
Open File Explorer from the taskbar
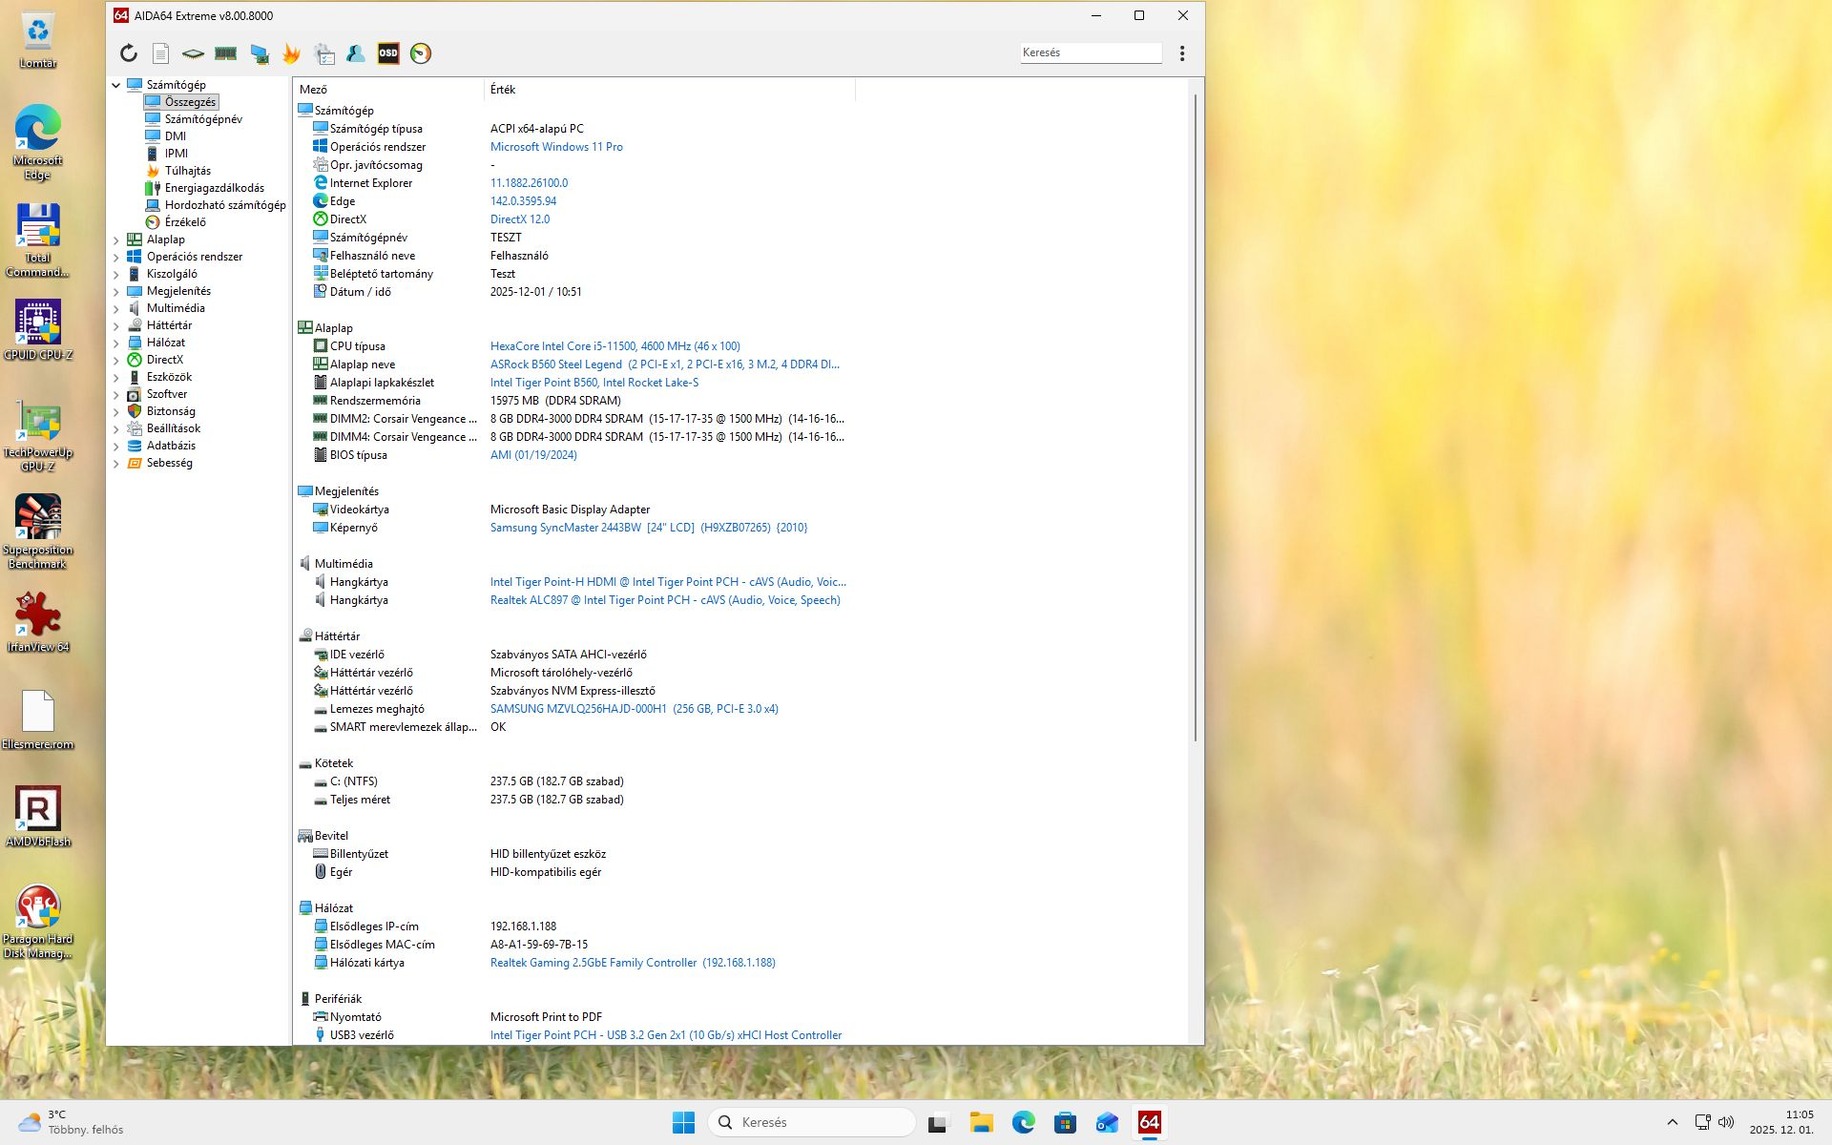[981, 1122]
